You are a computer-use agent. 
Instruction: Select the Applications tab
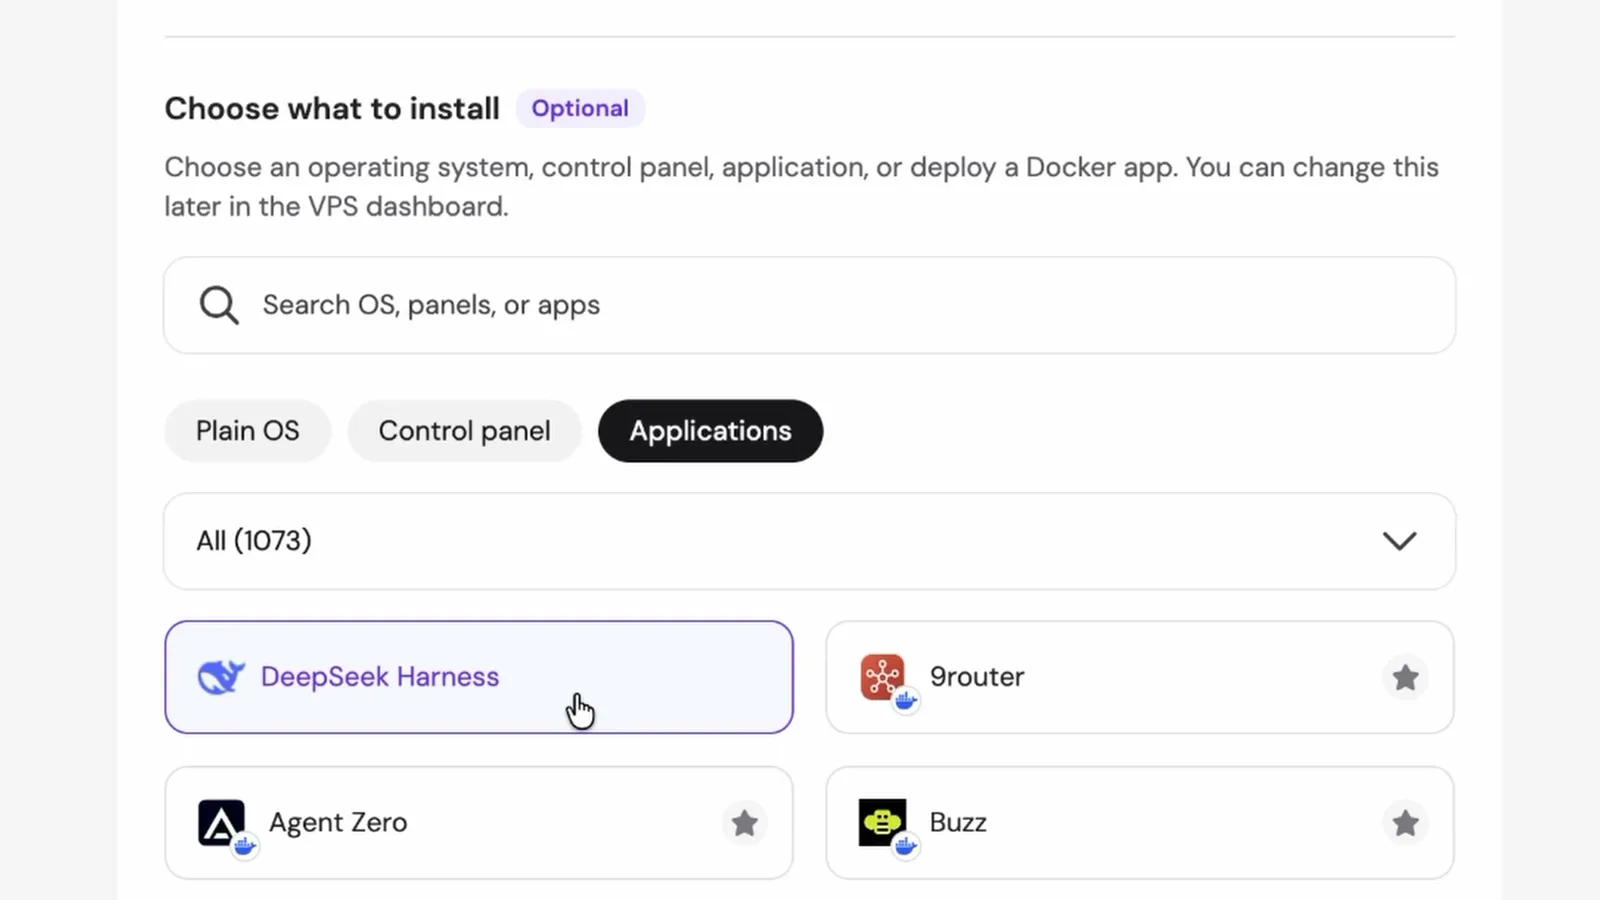pos(710,431)
